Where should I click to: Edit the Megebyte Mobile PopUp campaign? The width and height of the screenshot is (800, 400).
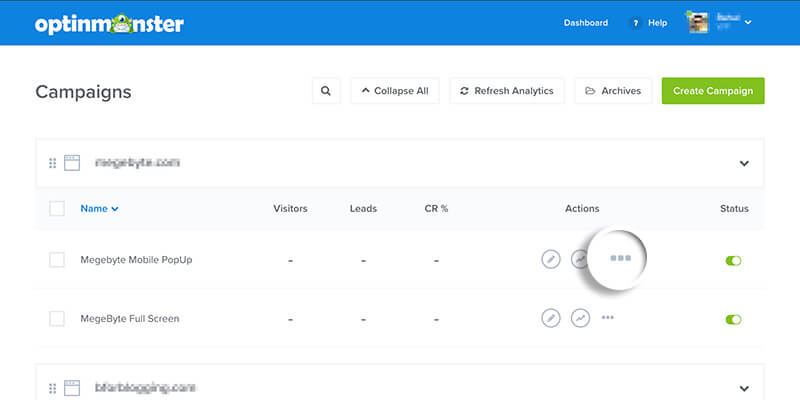(x=551, y=260)
